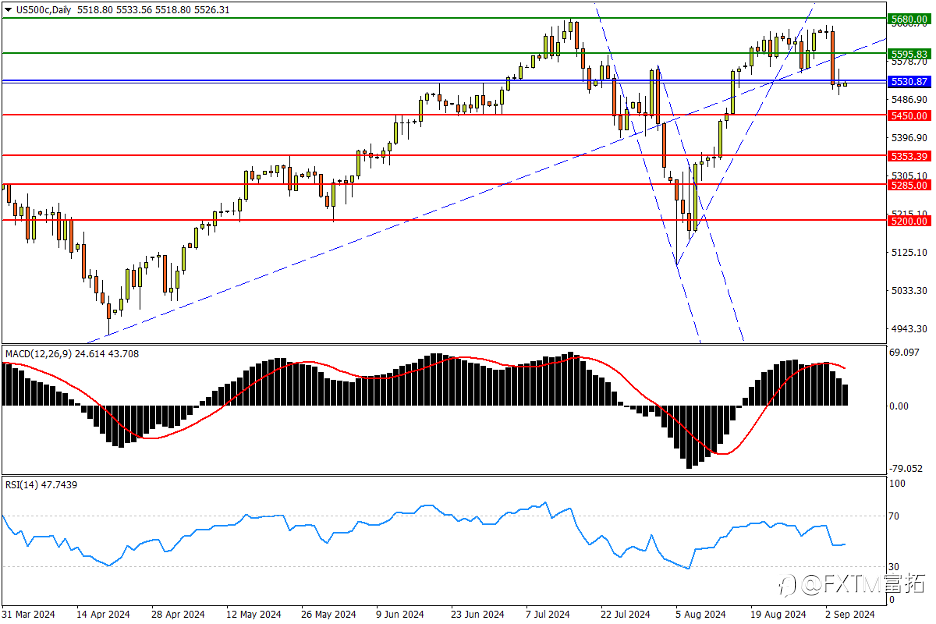Select the MACD zero level label 0.00
This screenshot has height=624, width=936.
(x=899, y=406)
